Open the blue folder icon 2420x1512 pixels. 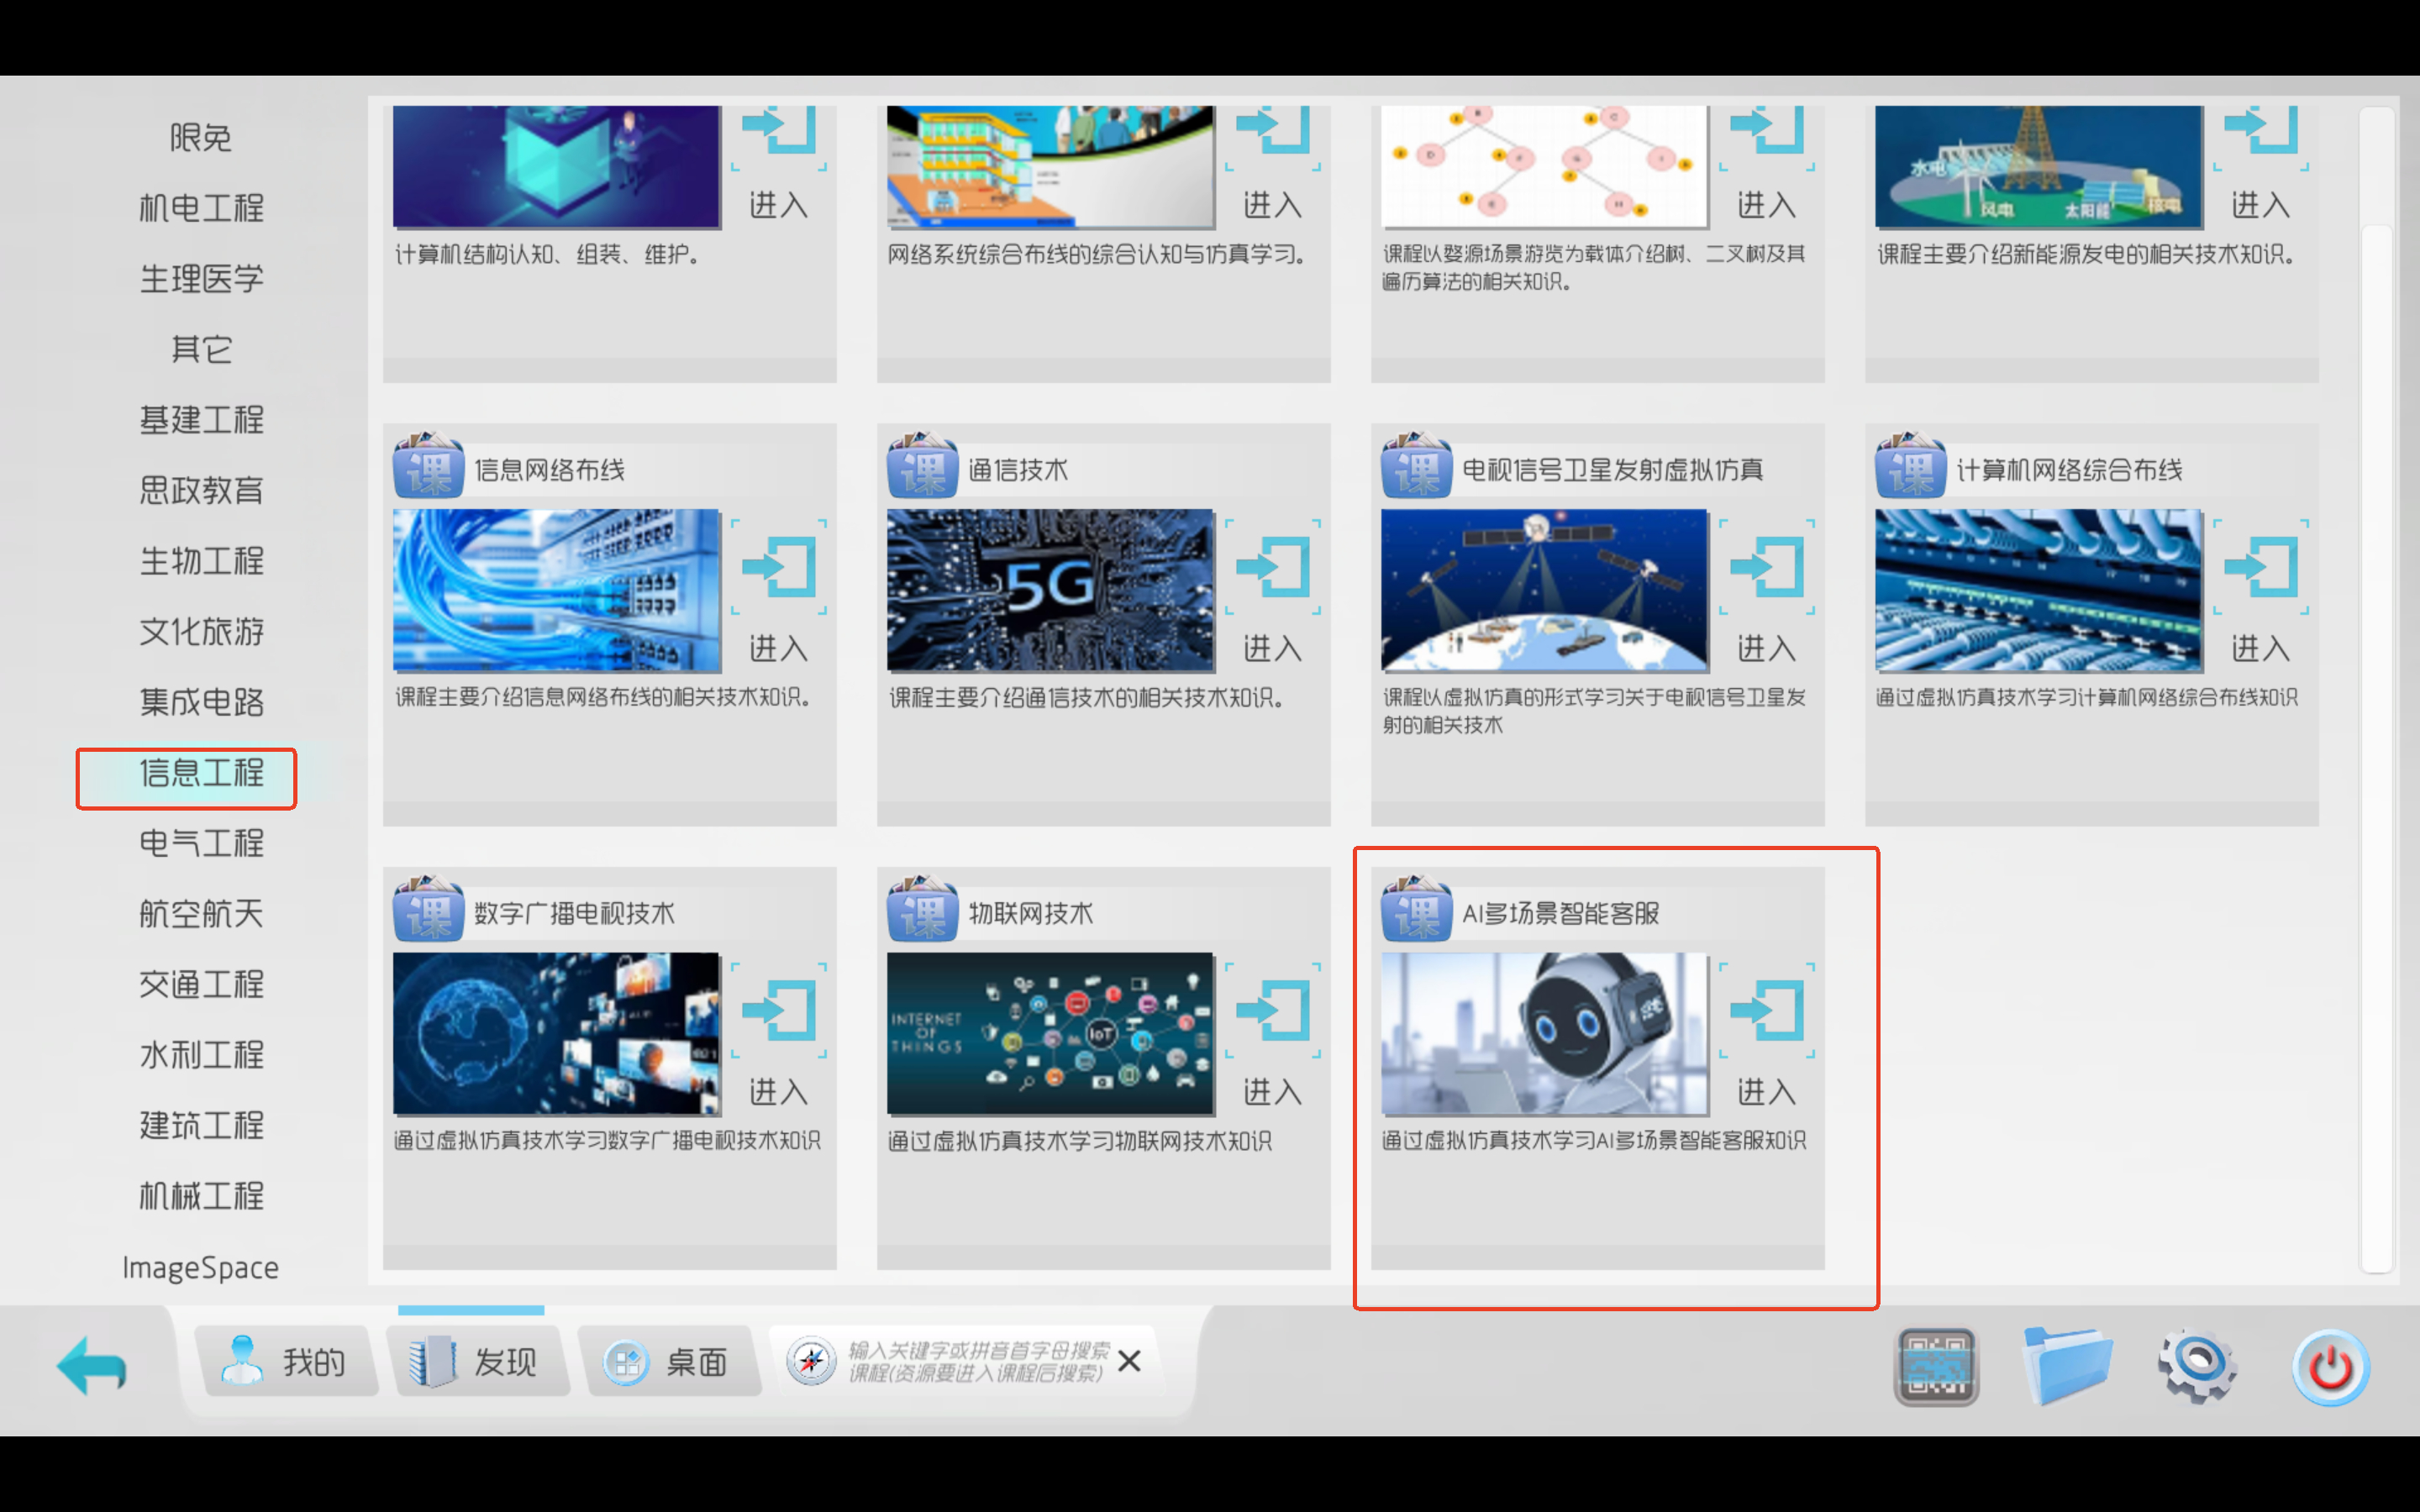tap(2066, 1364)
